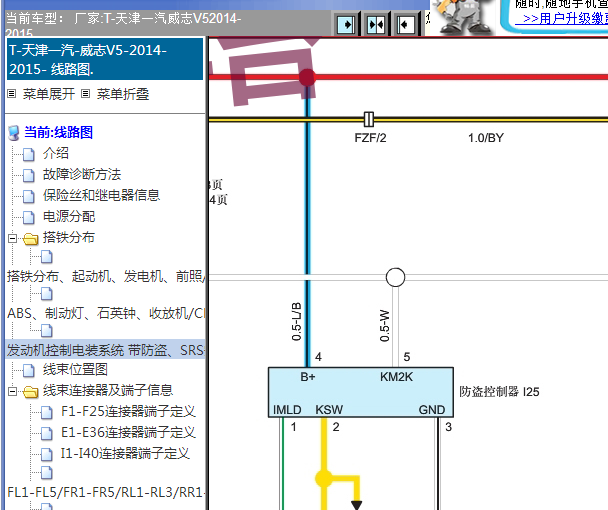Image resolution: width=608 pixels, height=510 pixels.
Task: Collapse the 线束连接器及端子信息 tree folder
Action: point(12,391)
